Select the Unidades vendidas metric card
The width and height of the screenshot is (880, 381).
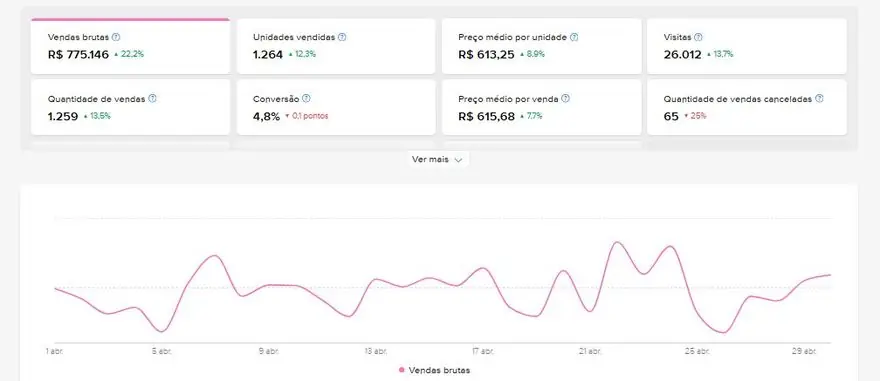[x=336, y=46]
